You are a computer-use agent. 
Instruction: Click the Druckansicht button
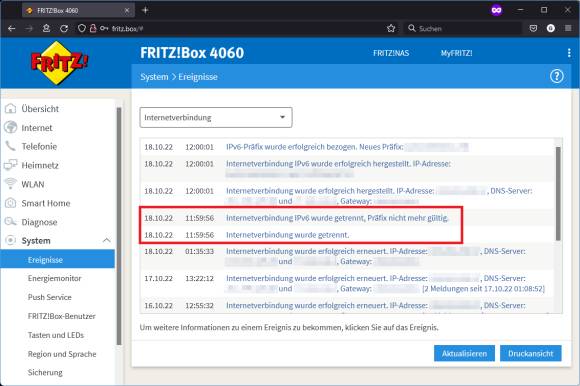tap(530, 353)
